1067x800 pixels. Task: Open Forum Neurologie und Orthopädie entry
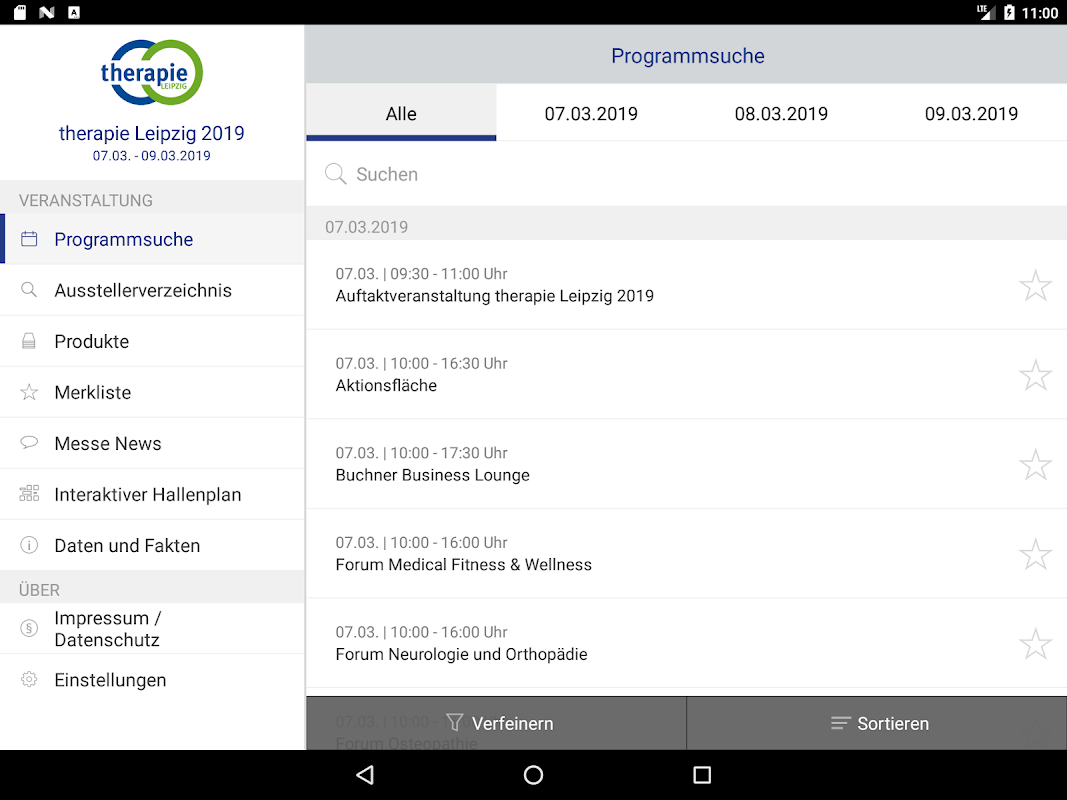tap(687, 644)
